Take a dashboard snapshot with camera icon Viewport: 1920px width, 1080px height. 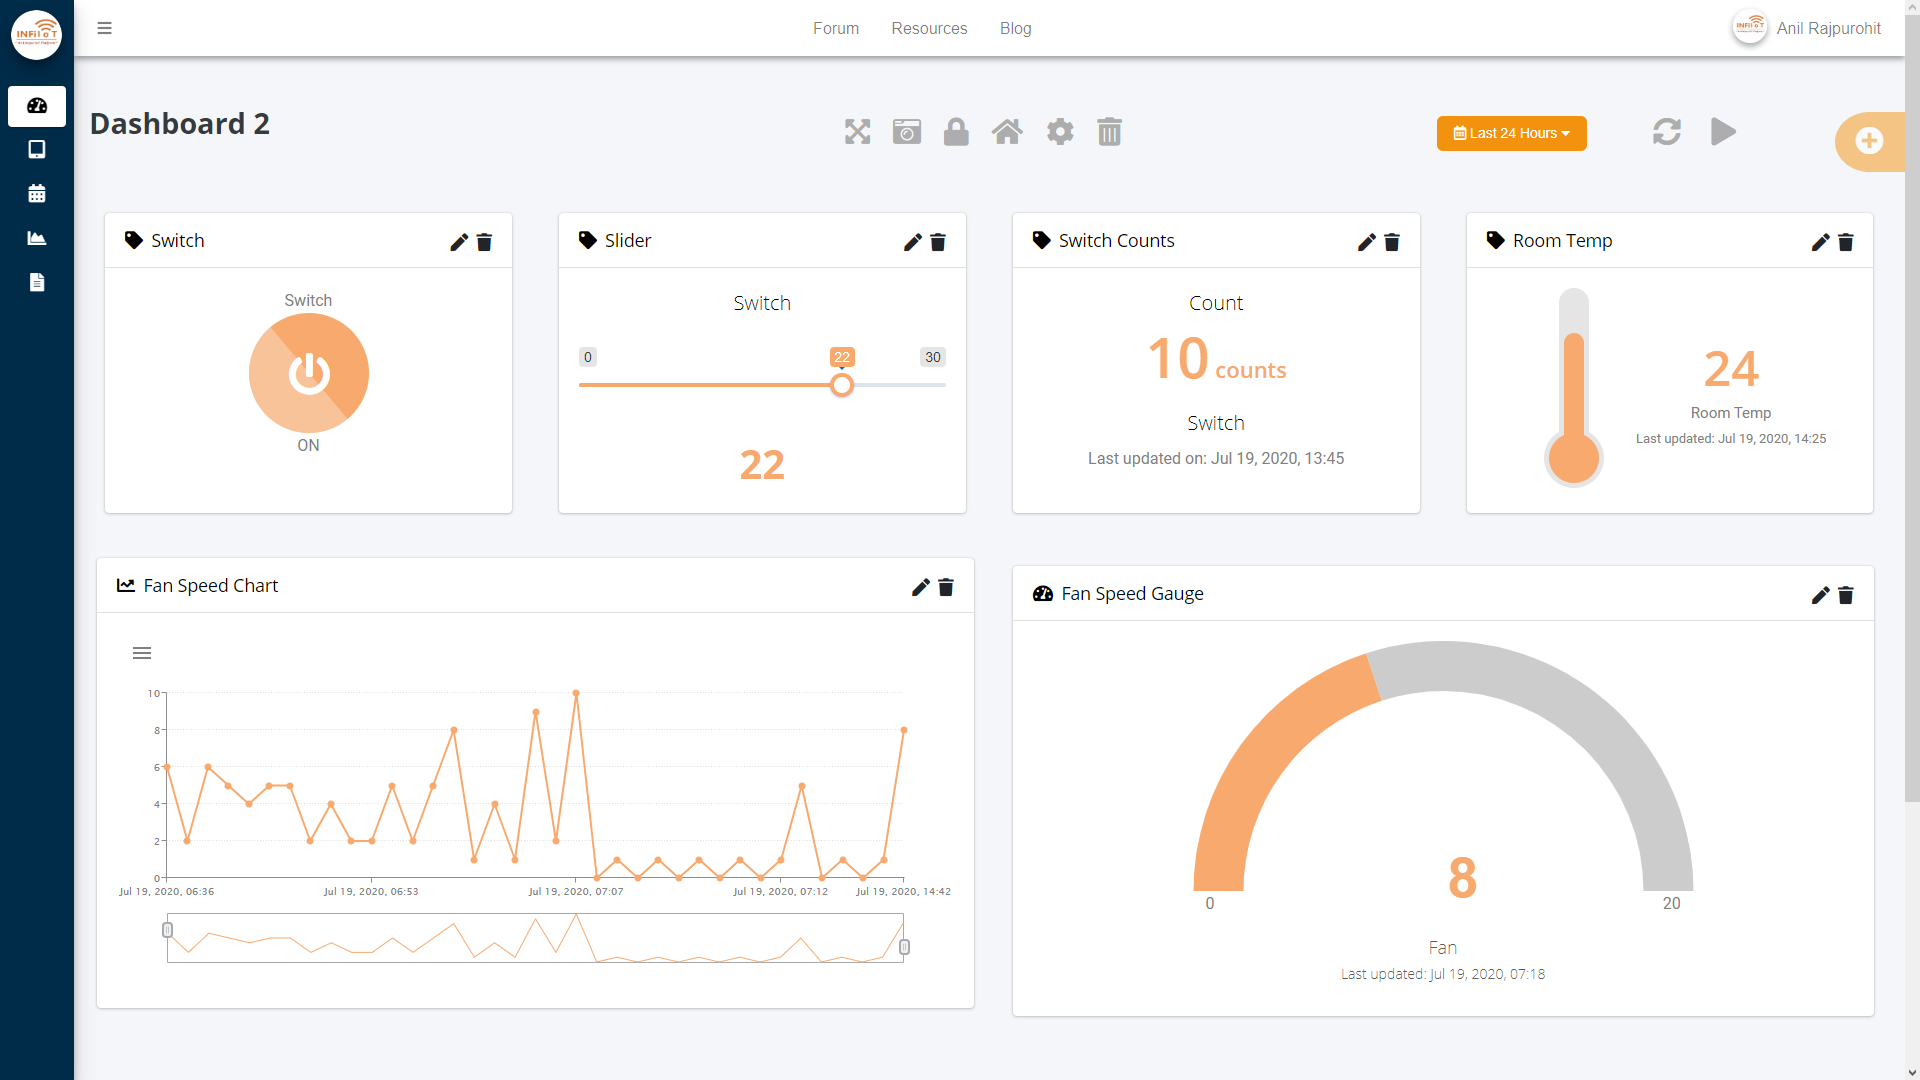coord(907,132)
